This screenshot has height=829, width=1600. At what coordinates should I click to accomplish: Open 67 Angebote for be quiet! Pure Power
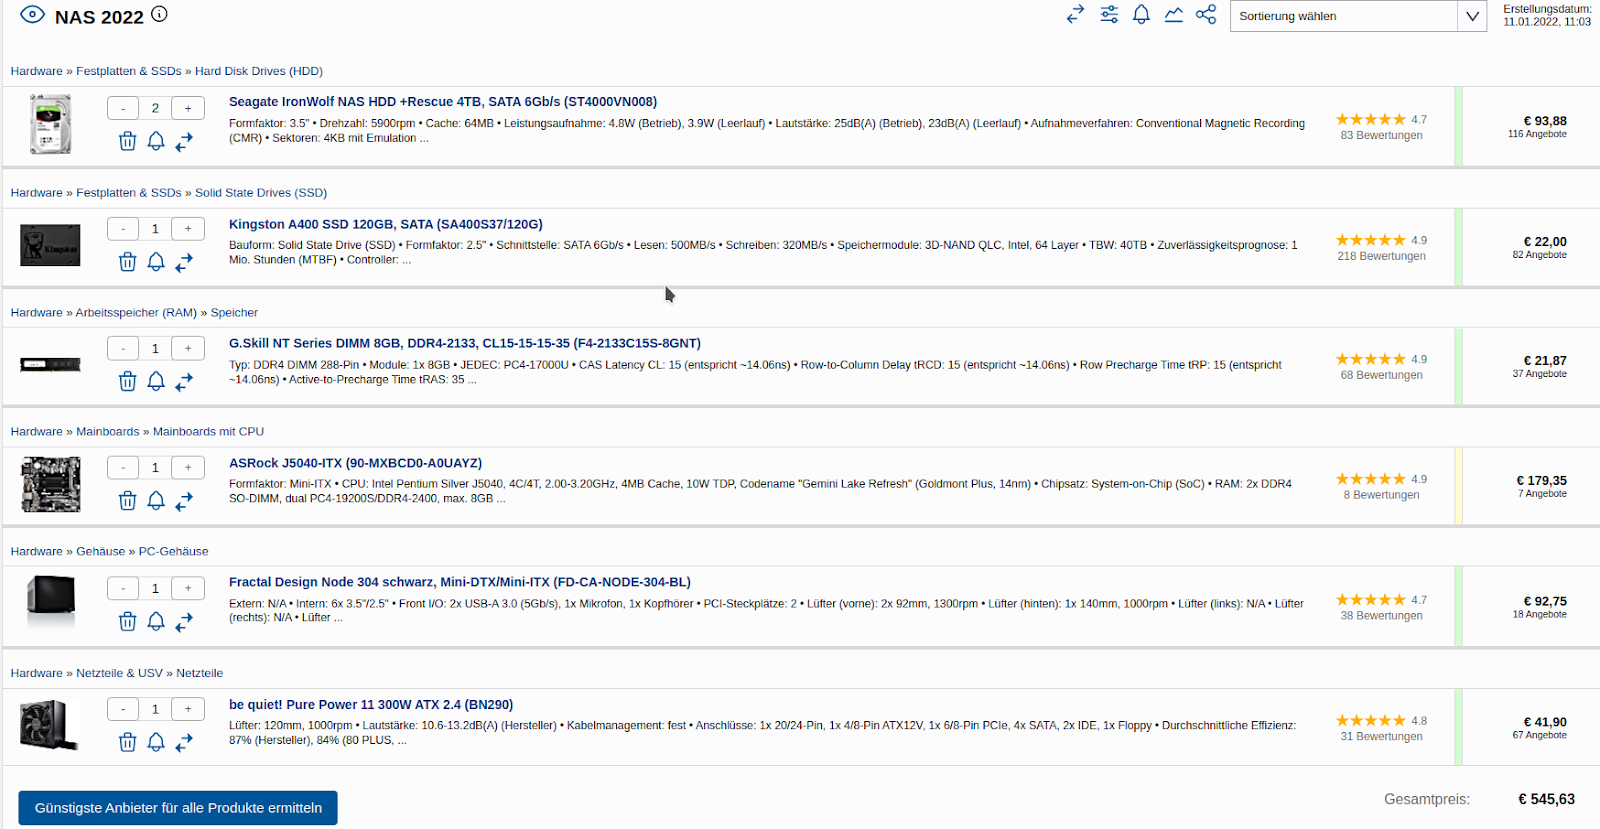tap(1539, 735)
